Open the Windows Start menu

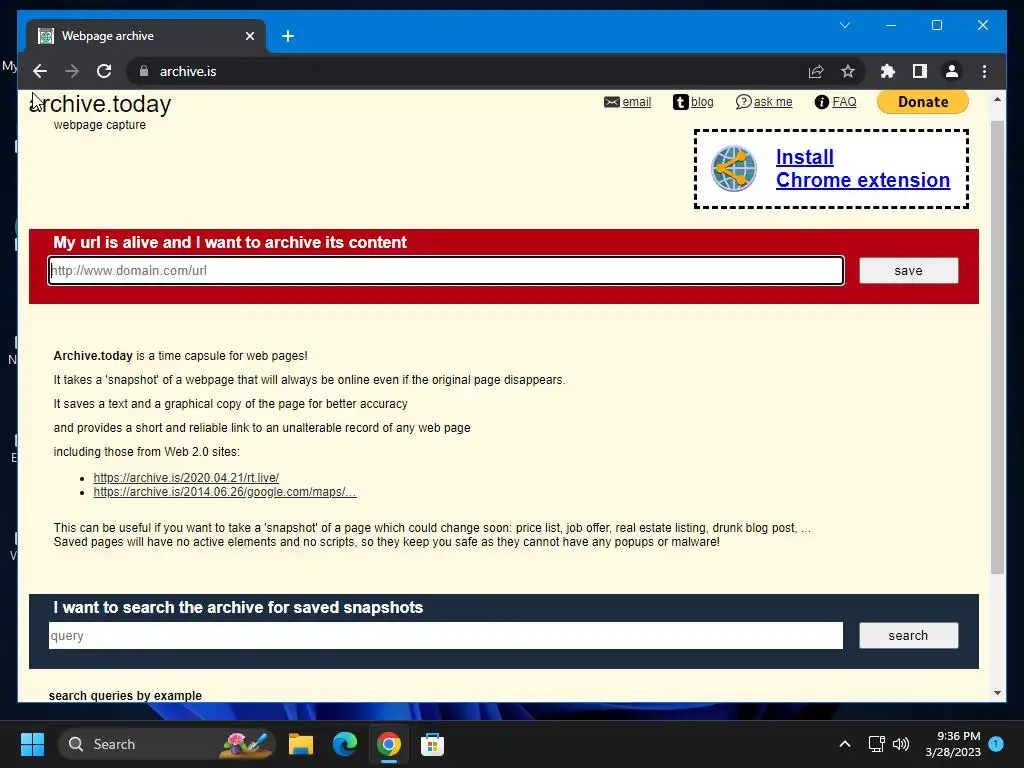tap(32, 744)
